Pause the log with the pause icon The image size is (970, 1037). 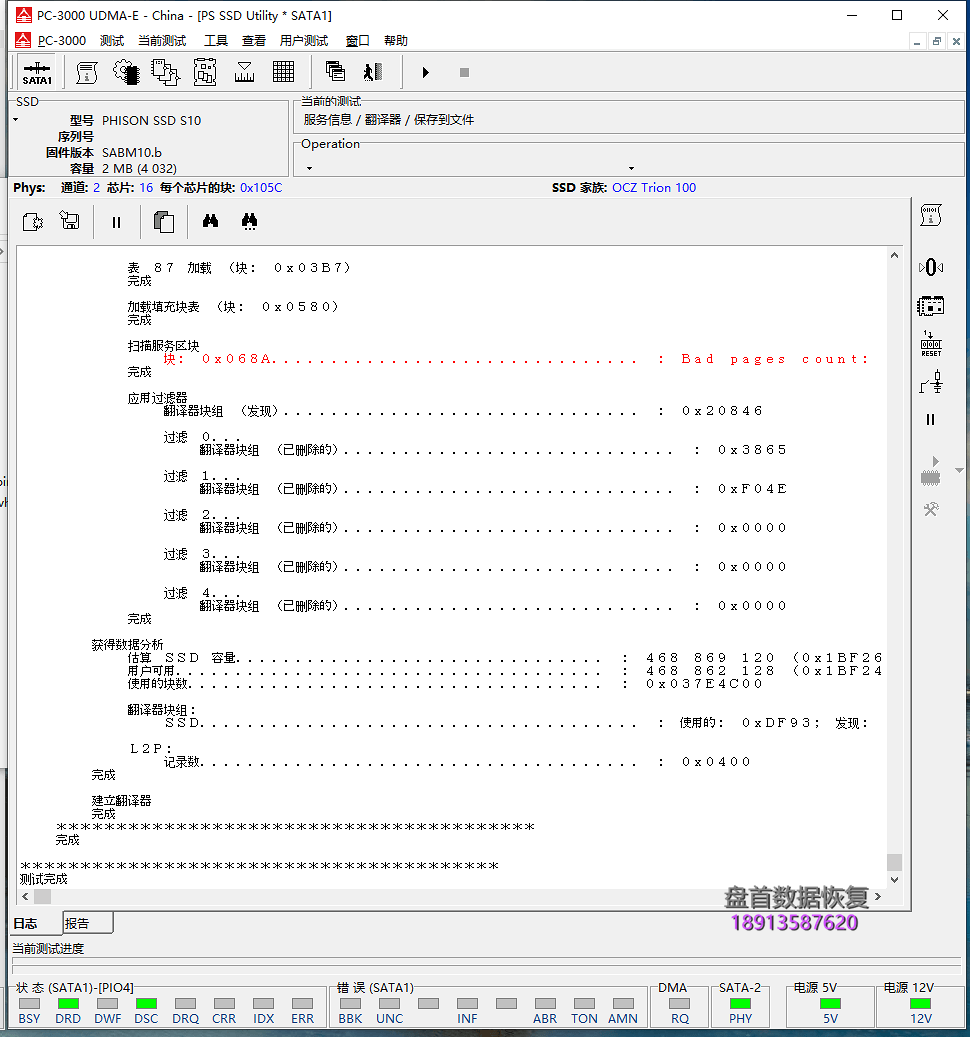point(116,222)
